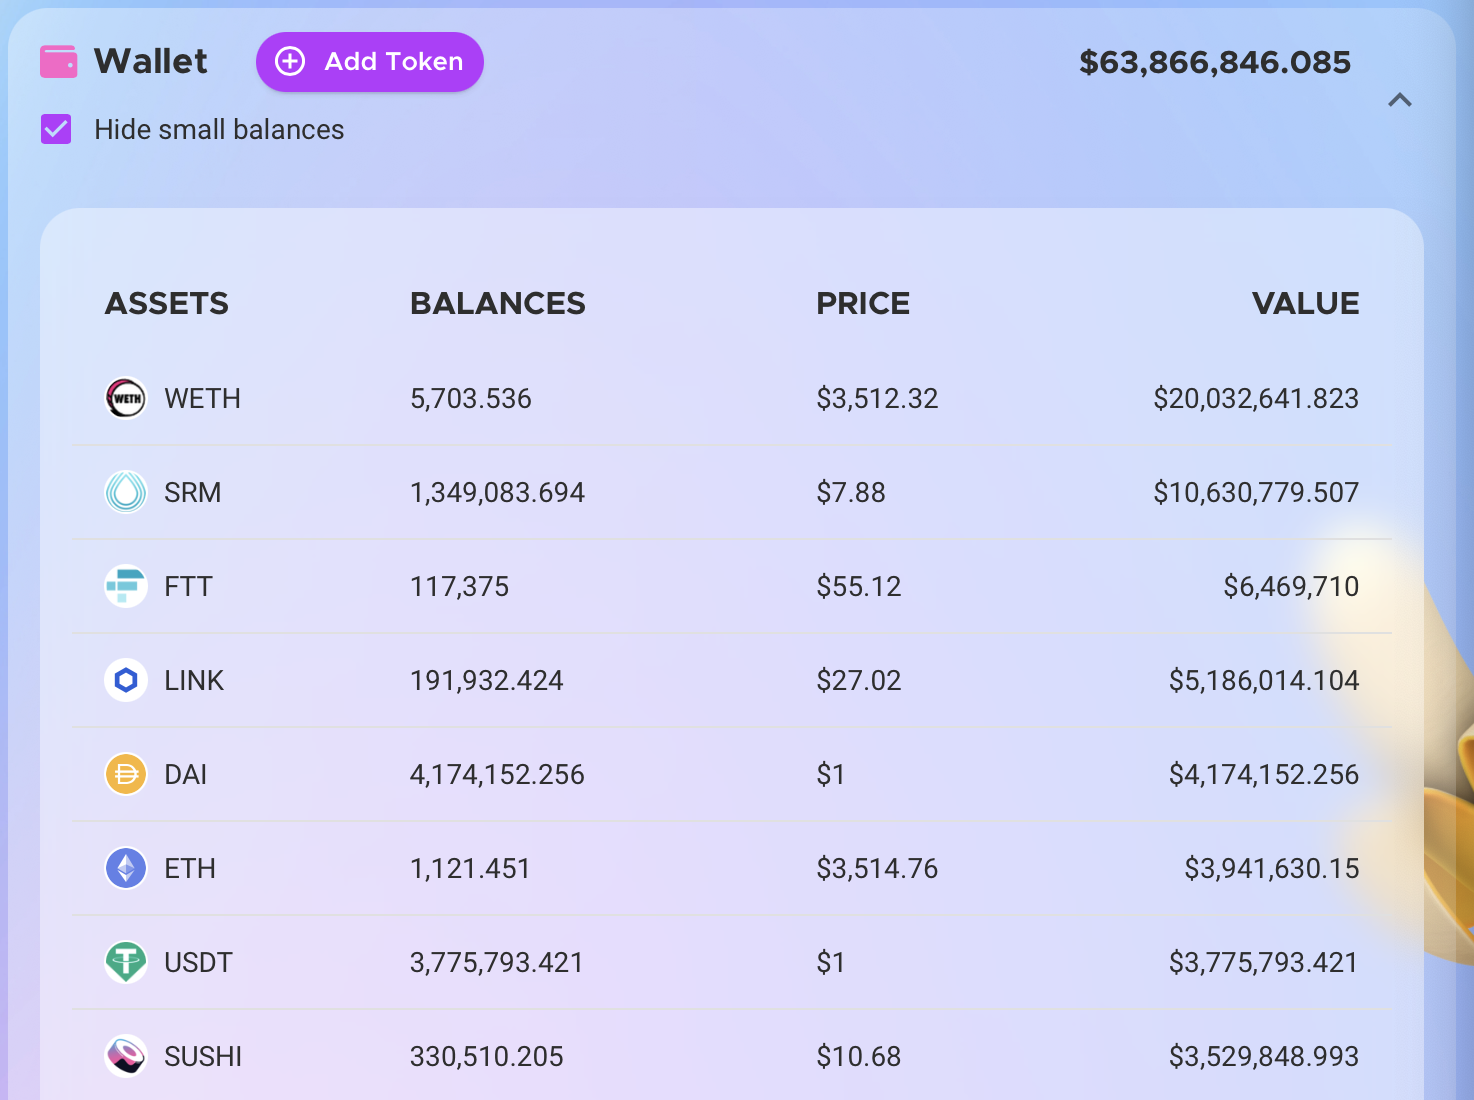Click WETH value $20,032,641.823
Viewport: 1474px width, 1100px height.
tap(1256, 398)
